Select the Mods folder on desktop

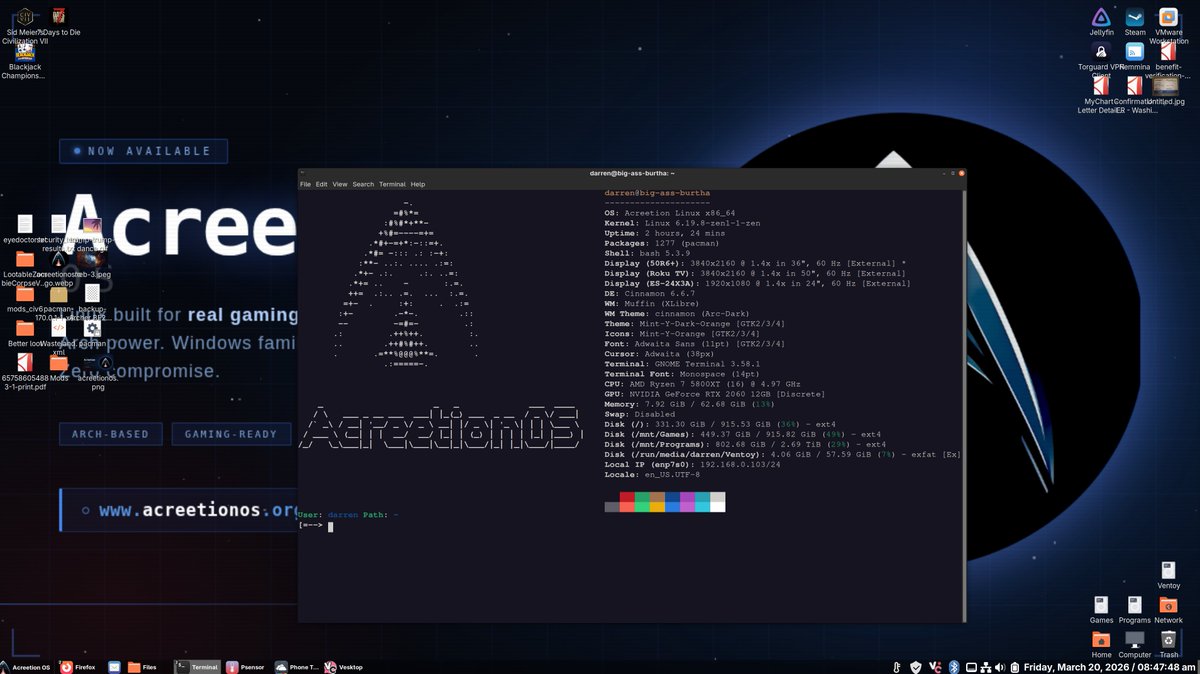[x=59, y=363]
